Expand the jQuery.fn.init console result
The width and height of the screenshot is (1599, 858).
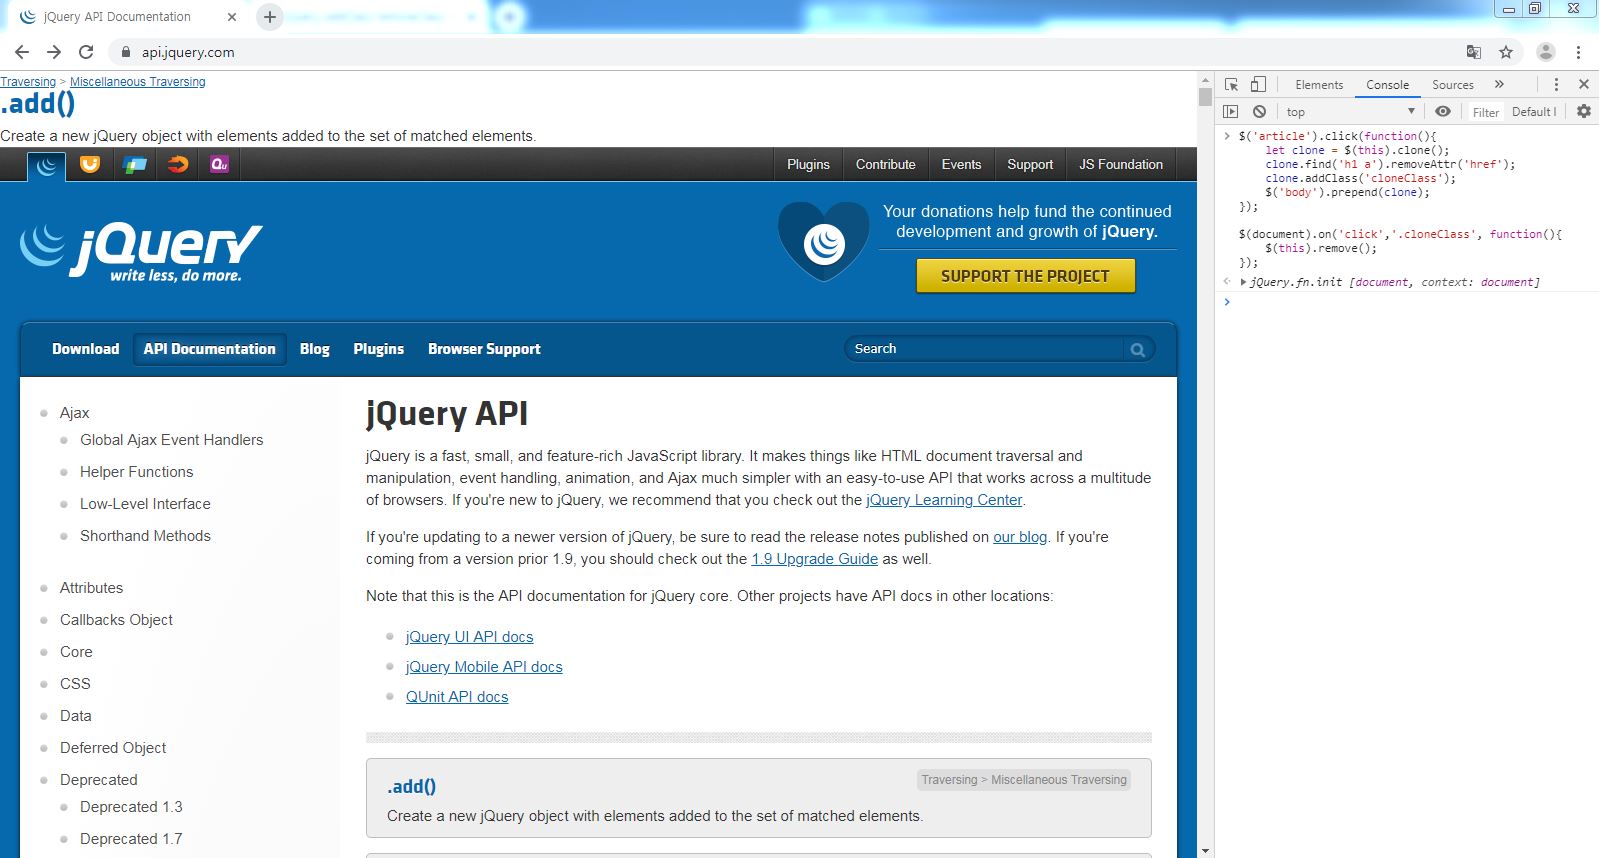pyautogui.click(x=1243, y=282)
